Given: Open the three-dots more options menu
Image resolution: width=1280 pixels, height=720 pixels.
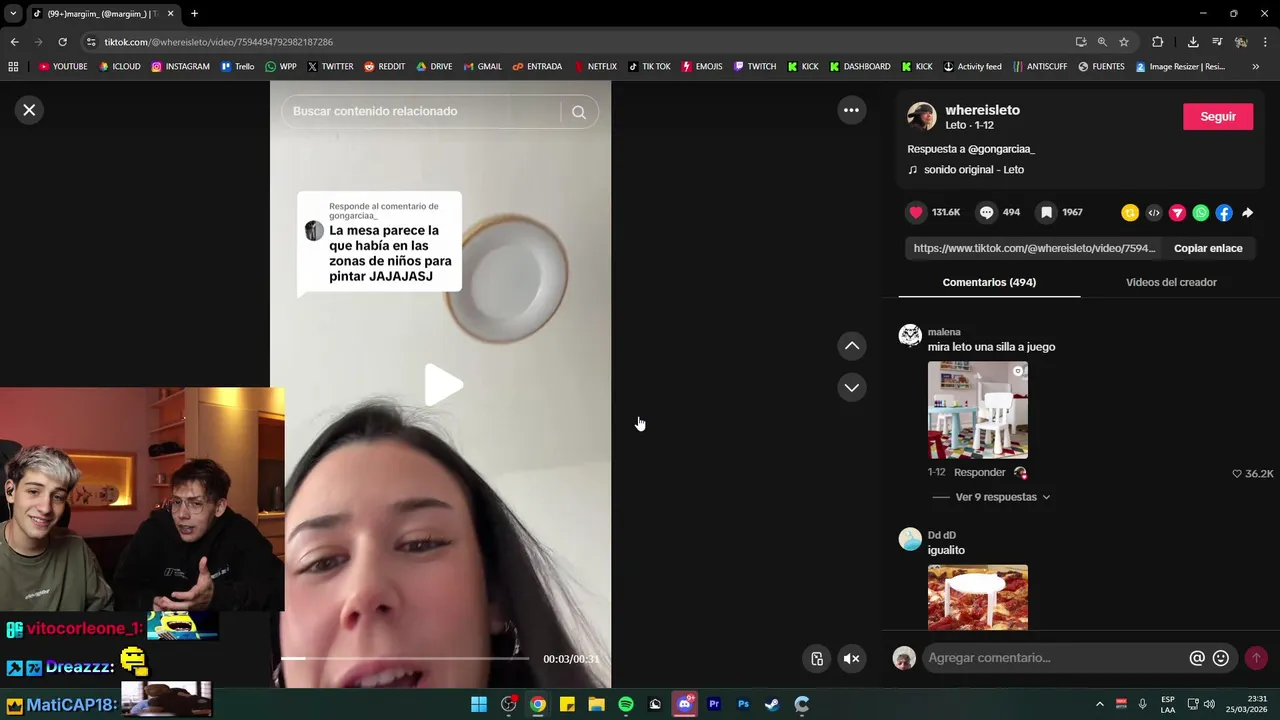Looking at the screenshot, I should [x=851, y=110].
